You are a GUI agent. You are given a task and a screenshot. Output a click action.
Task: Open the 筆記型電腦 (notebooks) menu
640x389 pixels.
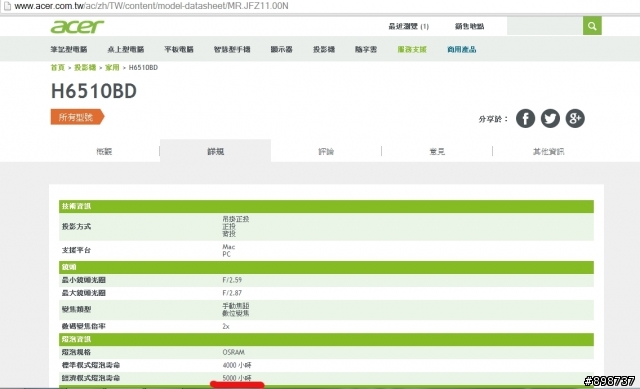coord(69,49)
